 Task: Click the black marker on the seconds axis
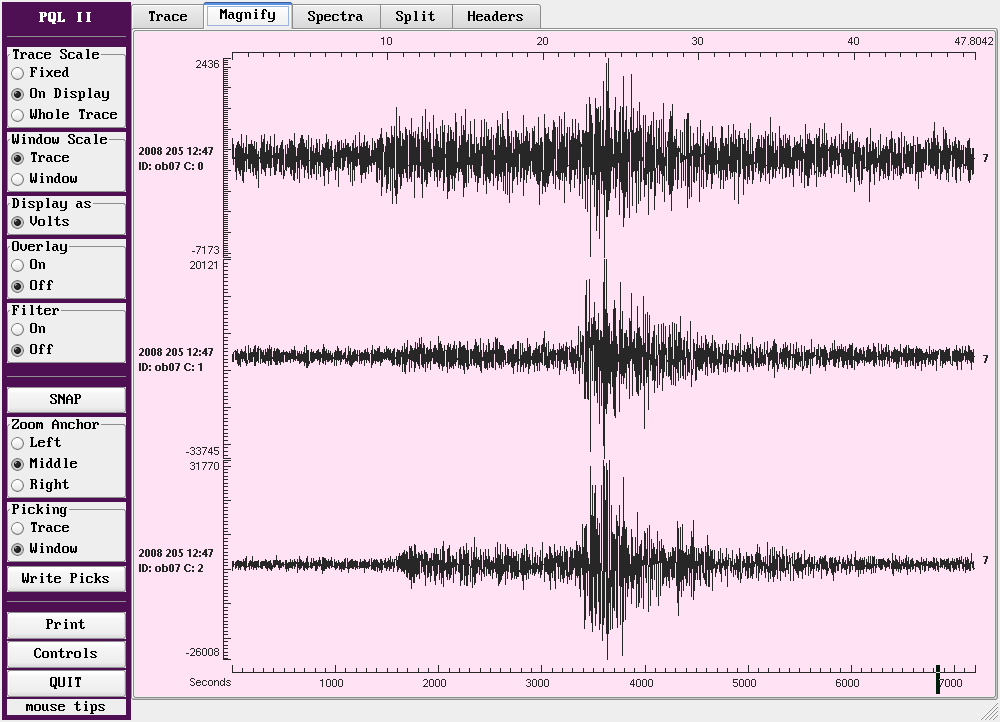coord(937,680)
